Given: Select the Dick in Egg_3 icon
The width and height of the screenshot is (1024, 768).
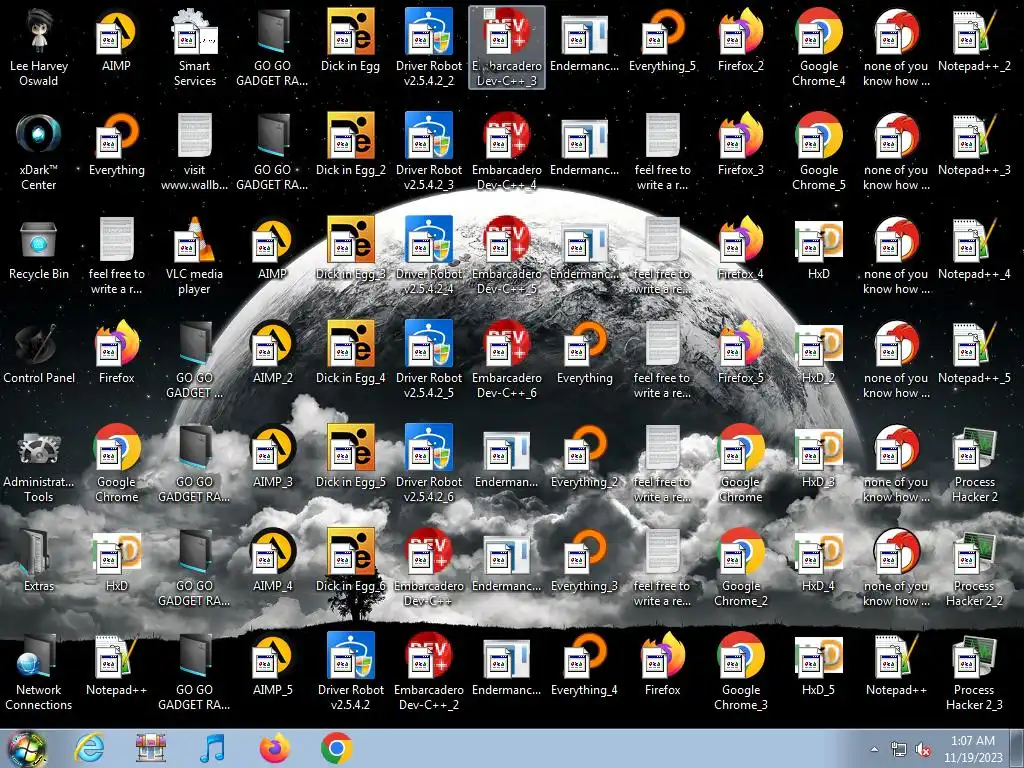Looking at the screenshot, I should click(x=351, y=249).
